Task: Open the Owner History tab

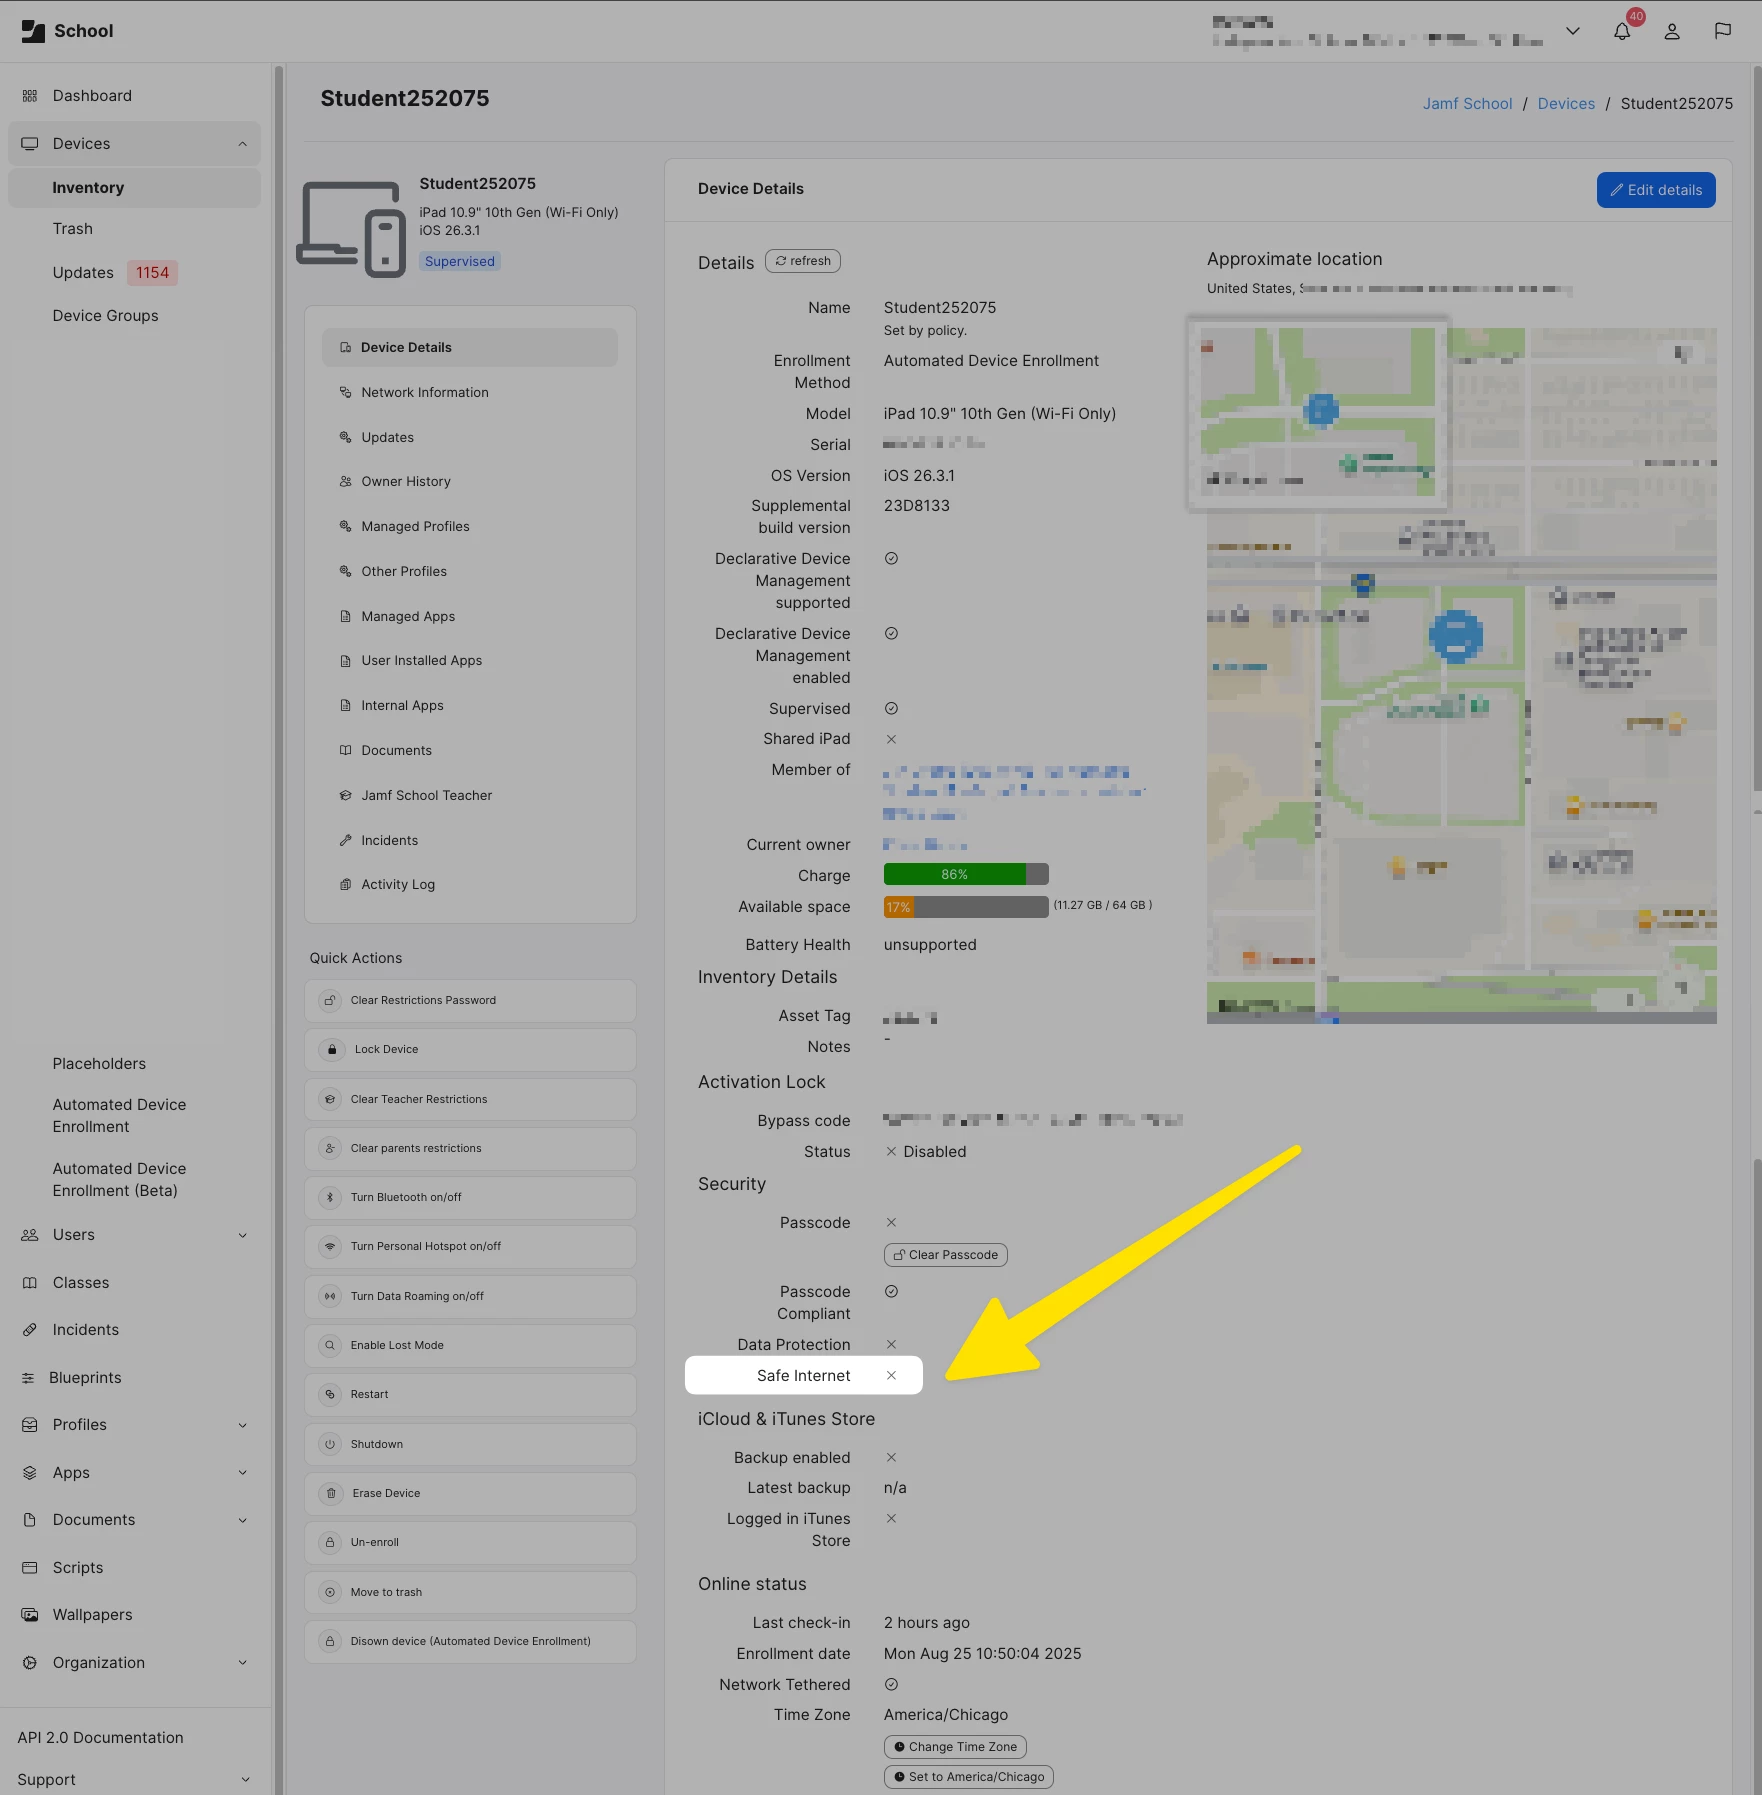Action: 469,481
